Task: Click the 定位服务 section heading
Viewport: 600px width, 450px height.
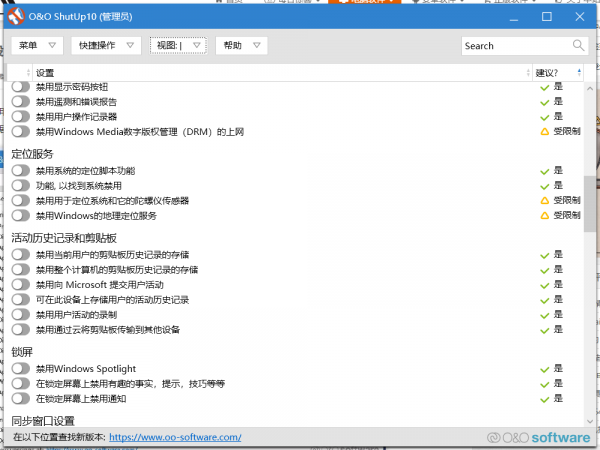Action: (x=32, y=154)
